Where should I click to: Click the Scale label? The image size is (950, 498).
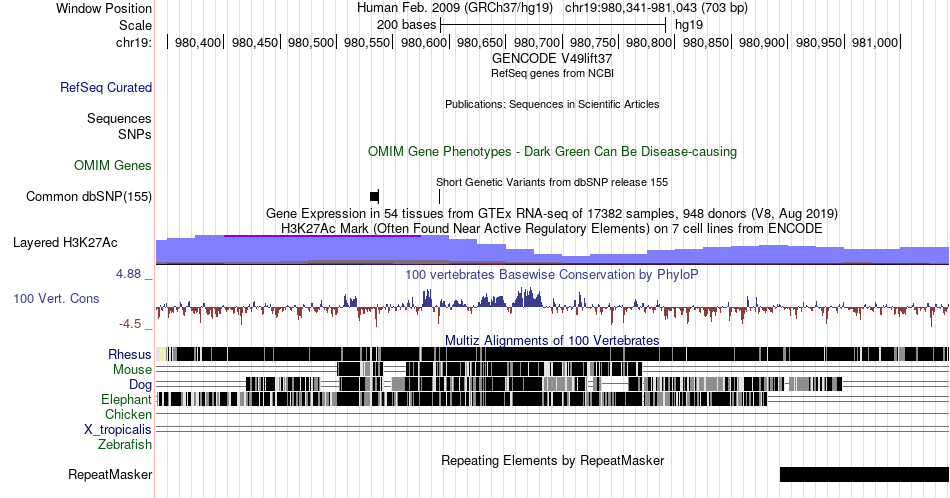click(136, 25)
